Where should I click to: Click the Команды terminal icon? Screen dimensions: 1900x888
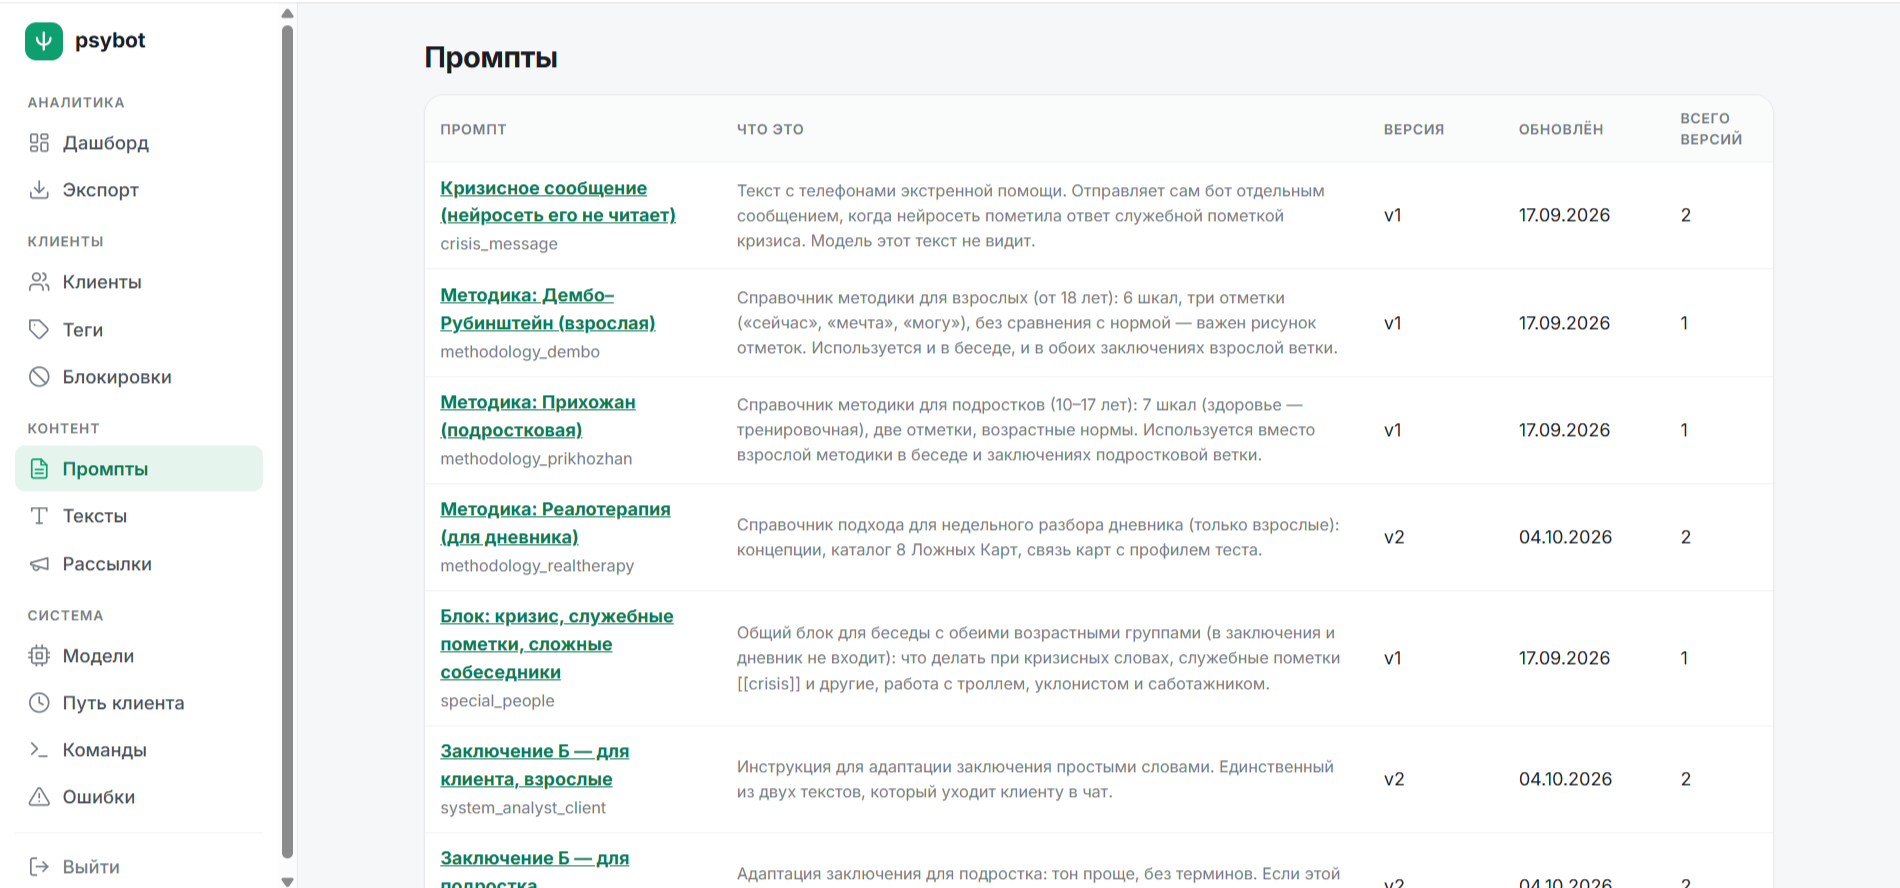click(x=39, y=750)
